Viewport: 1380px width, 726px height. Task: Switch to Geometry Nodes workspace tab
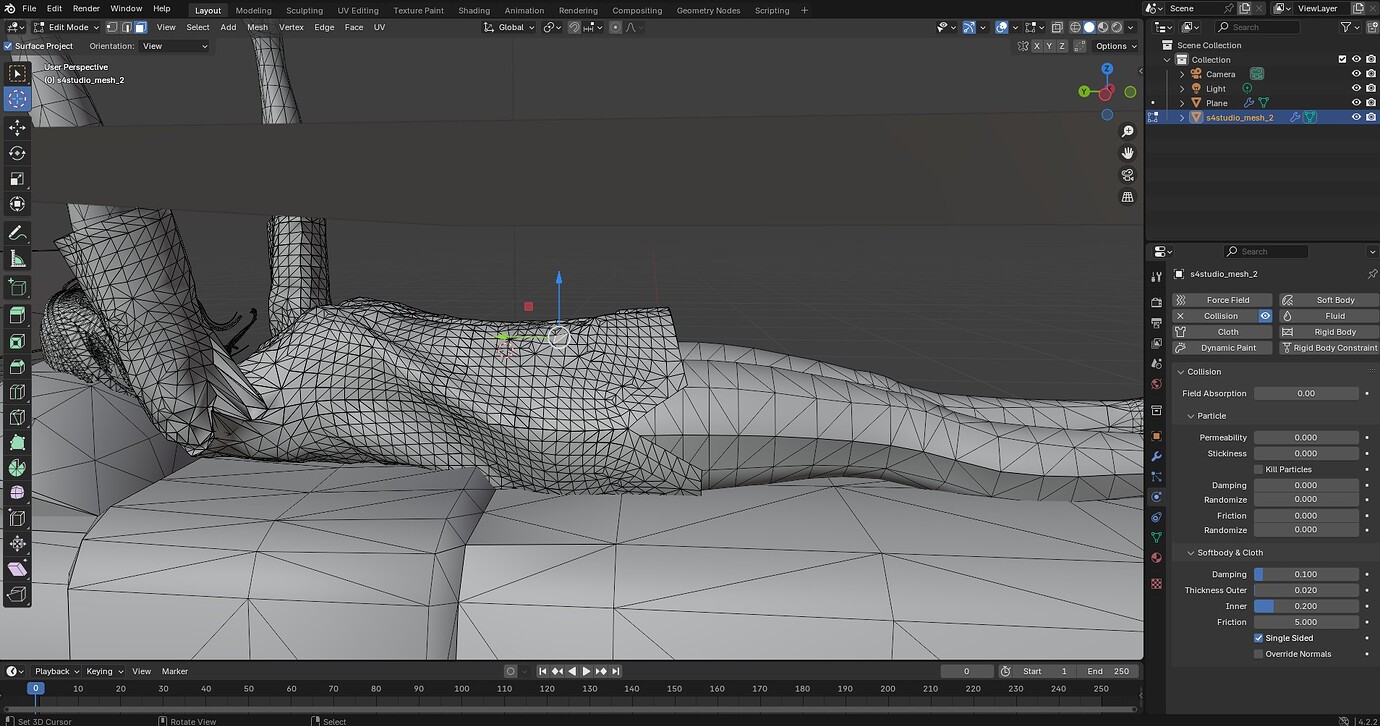click(x=708, y=10)
